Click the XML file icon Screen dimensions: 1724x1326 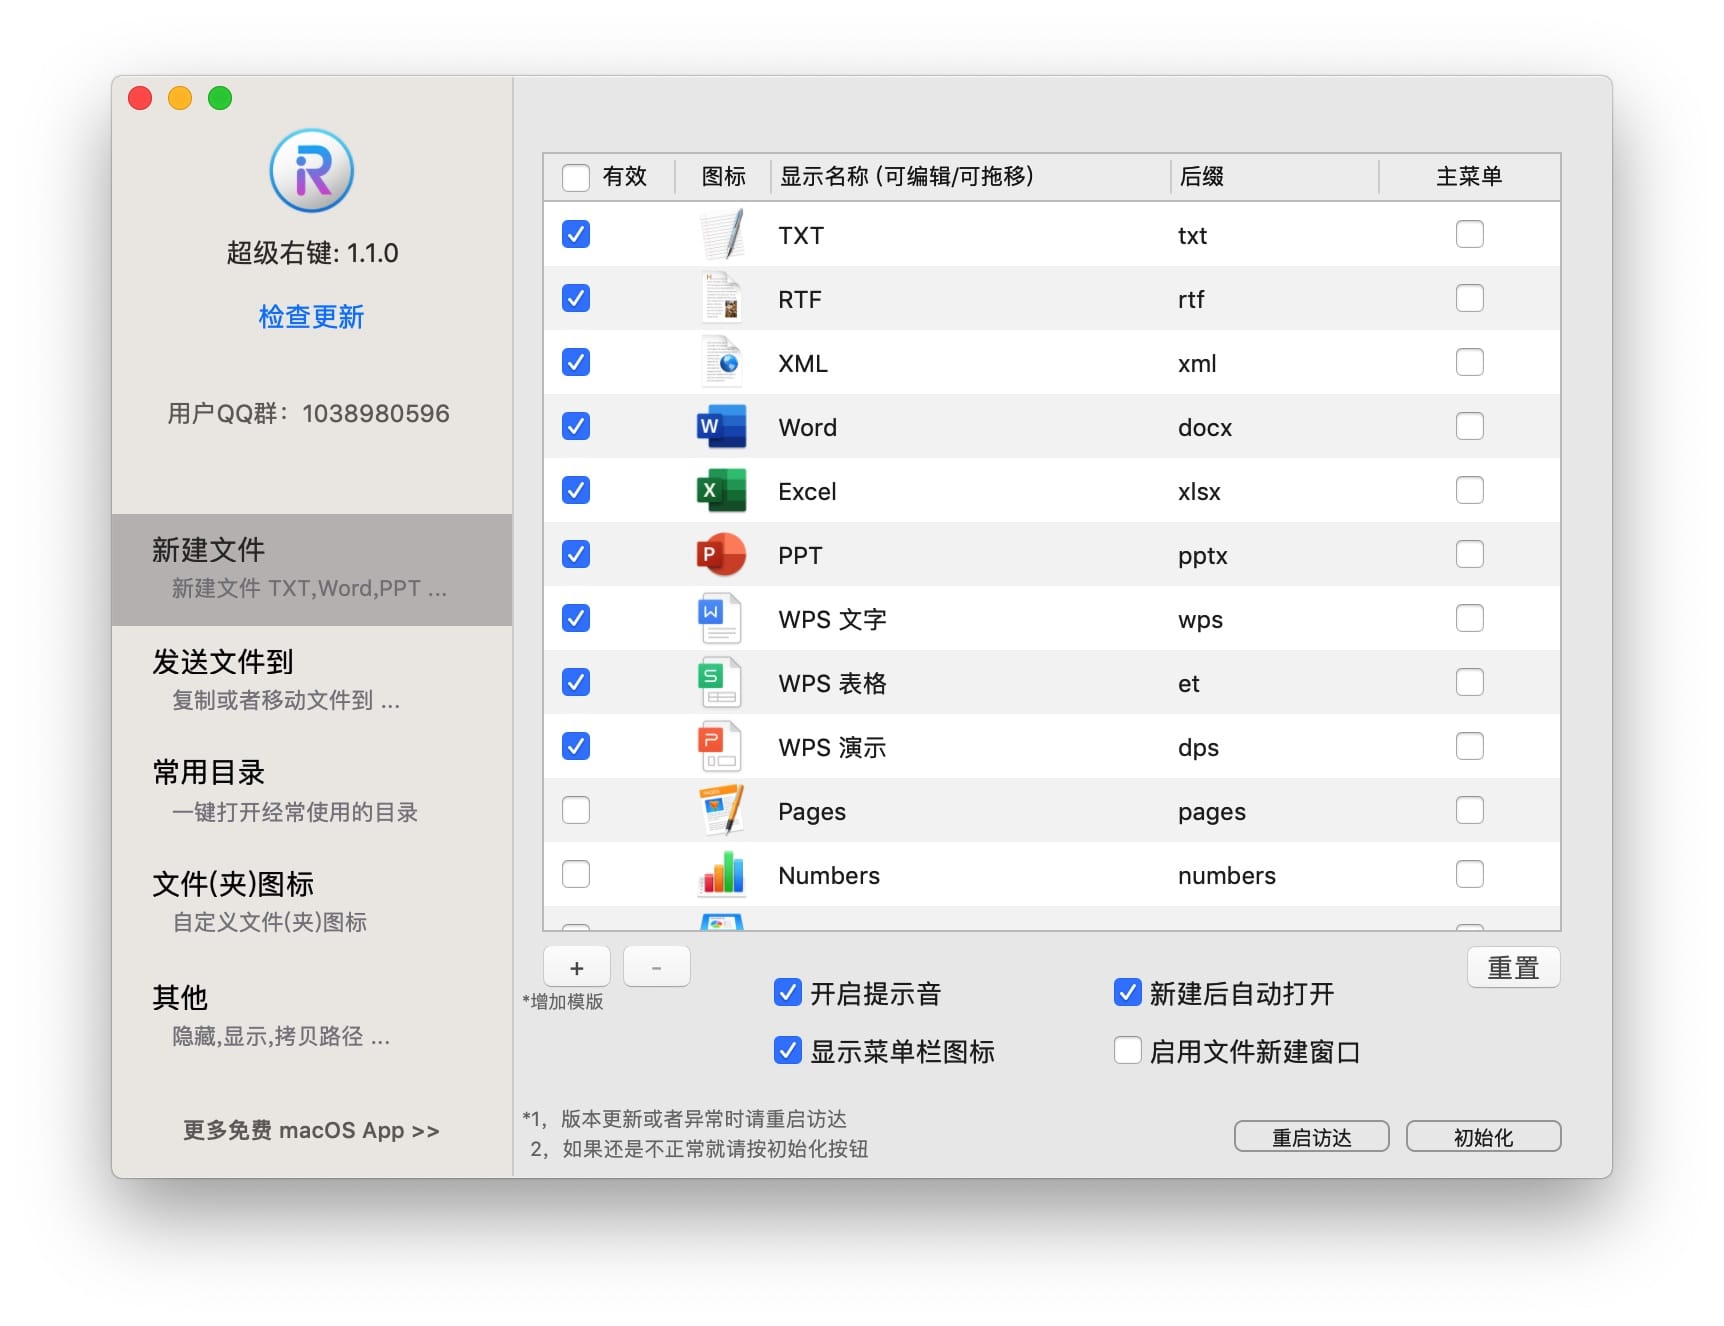click(x=721, y=363)
